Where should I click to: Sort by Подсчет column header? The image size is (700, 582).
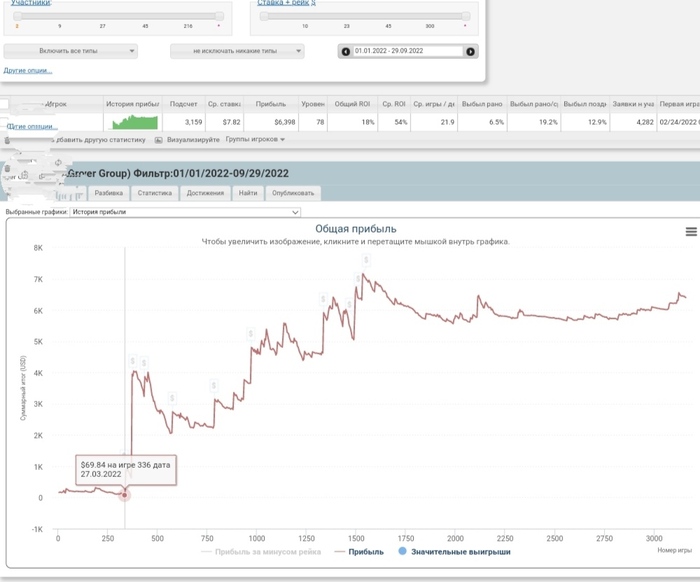183,104
